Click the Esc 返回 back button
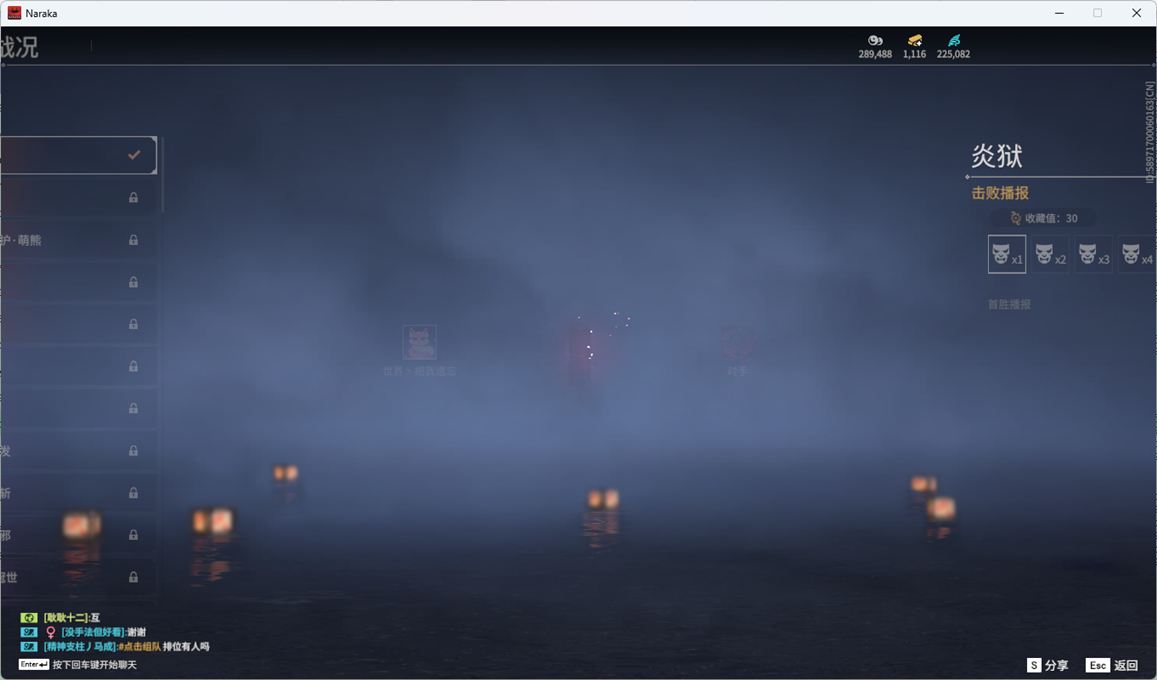Viewport: 1157px width, 680px height. tap(1113, 665)
